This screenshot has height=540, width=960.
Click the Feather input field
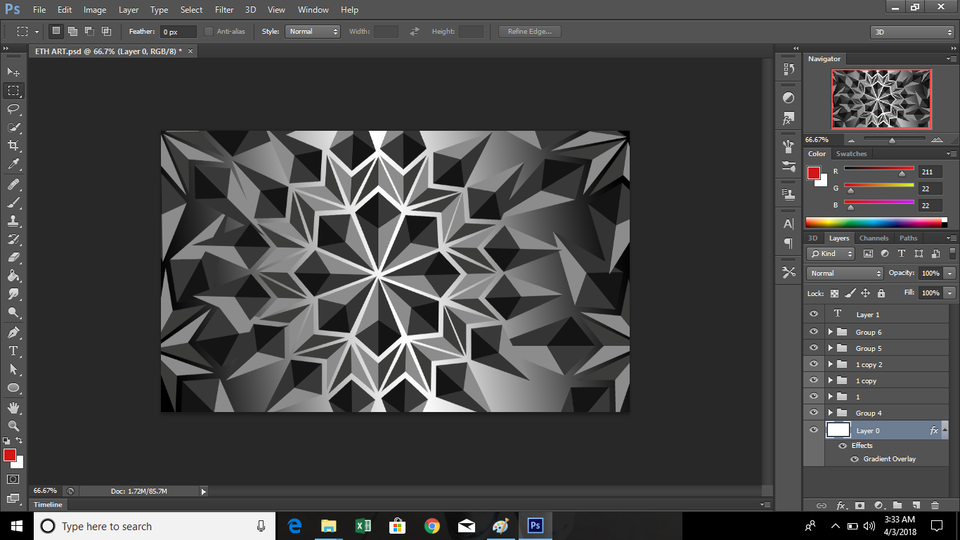click(x=178, y=32)
